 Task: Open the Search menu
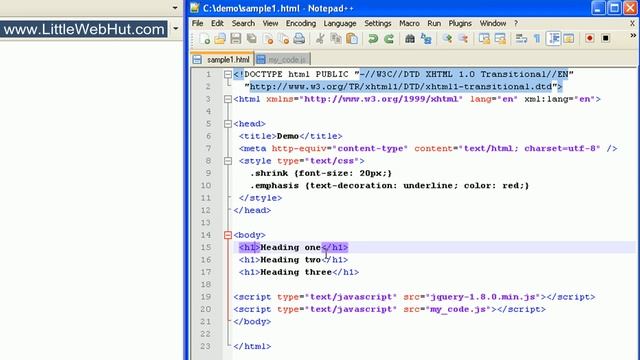tap(243, 23)
